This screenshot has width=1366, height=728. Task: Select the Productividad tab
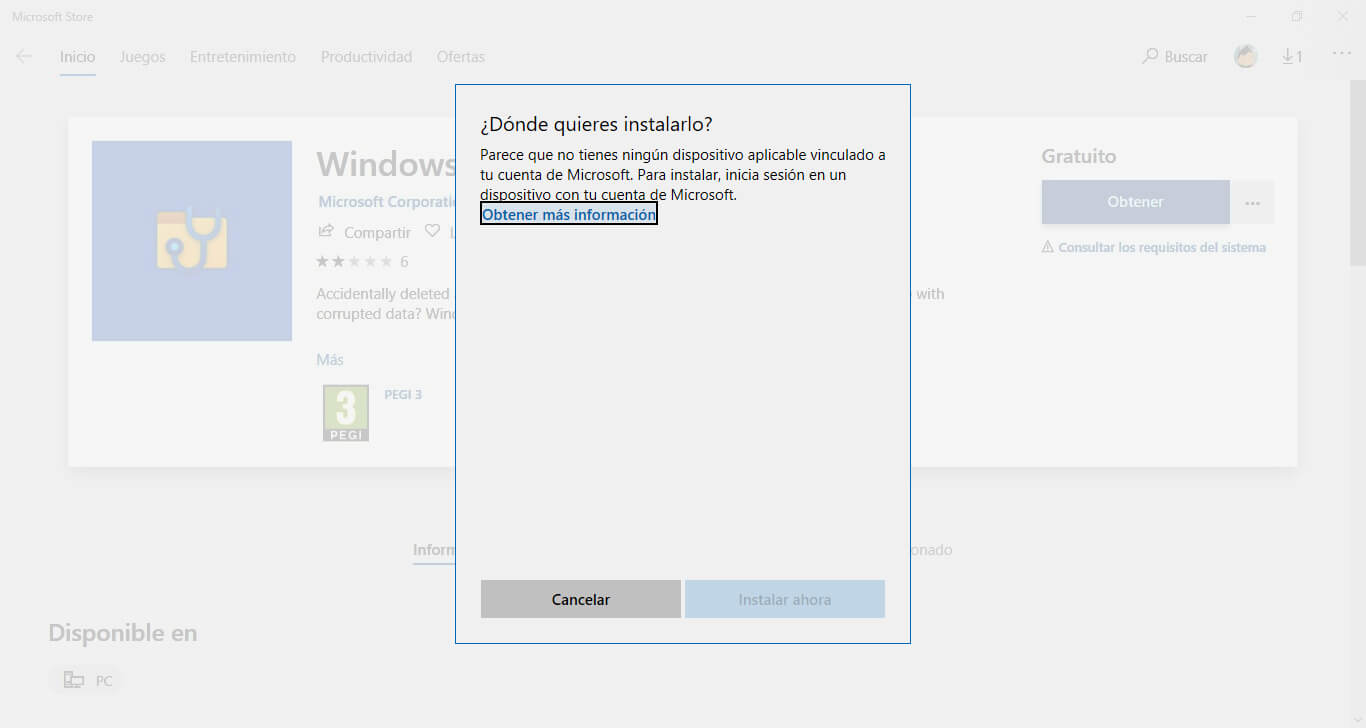[x=366, y=57]
